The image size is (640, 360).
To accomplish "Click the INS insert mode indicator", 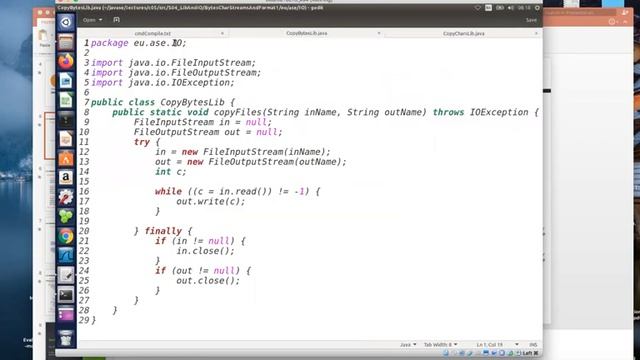I will click(x=533, y=345).
